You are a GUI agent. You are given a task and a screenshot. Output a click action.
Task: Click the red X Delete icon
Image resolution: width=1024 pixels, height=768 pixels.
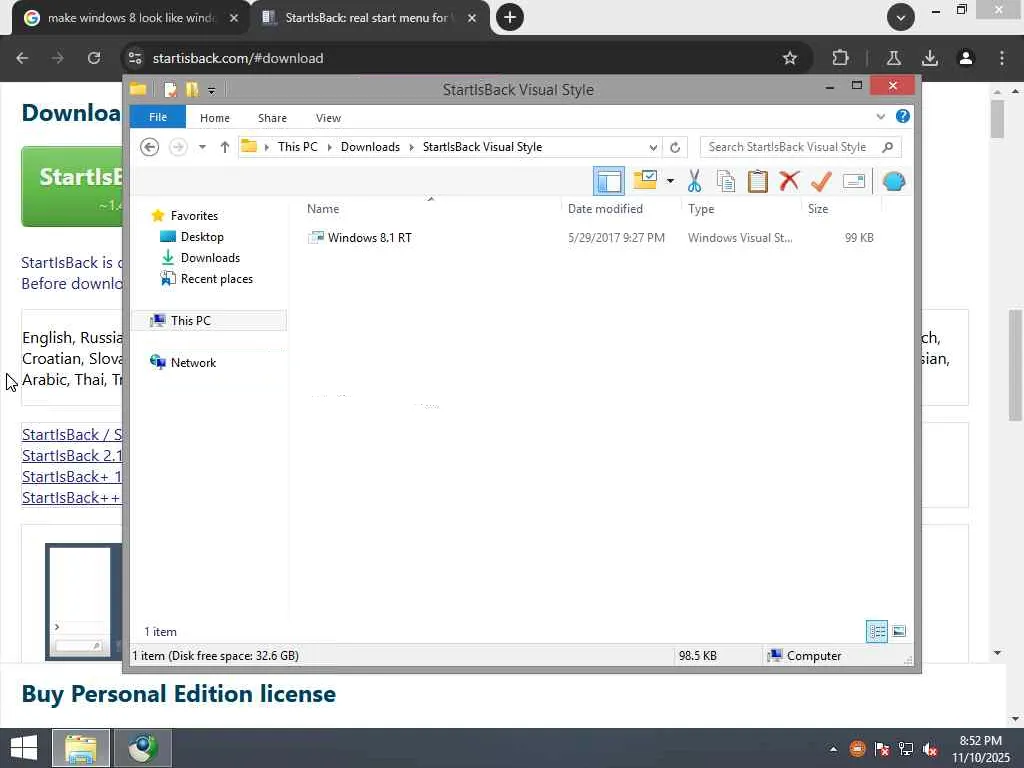pyautogui.click(x=789, y=180)
